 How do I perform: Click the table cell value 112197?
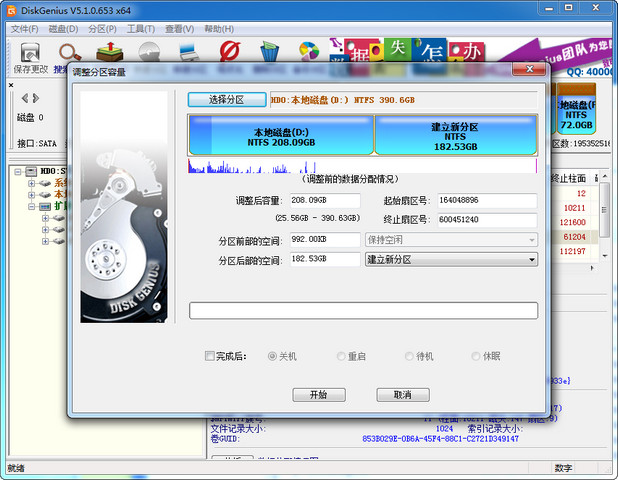[x=572, y=251]
